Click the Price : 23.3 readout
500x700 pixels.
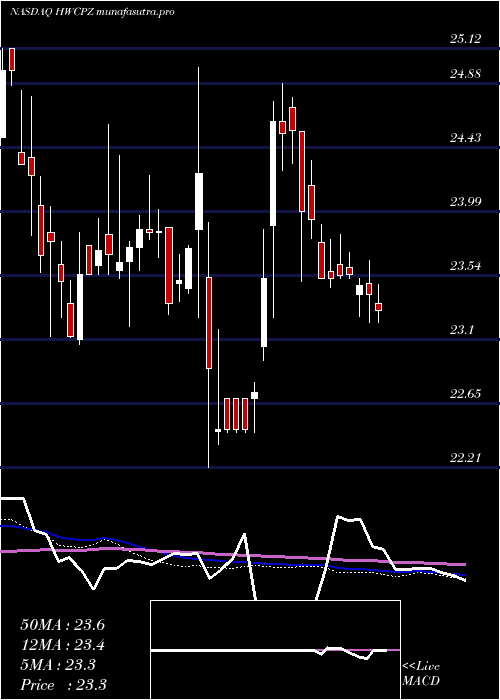pos(63,685)
